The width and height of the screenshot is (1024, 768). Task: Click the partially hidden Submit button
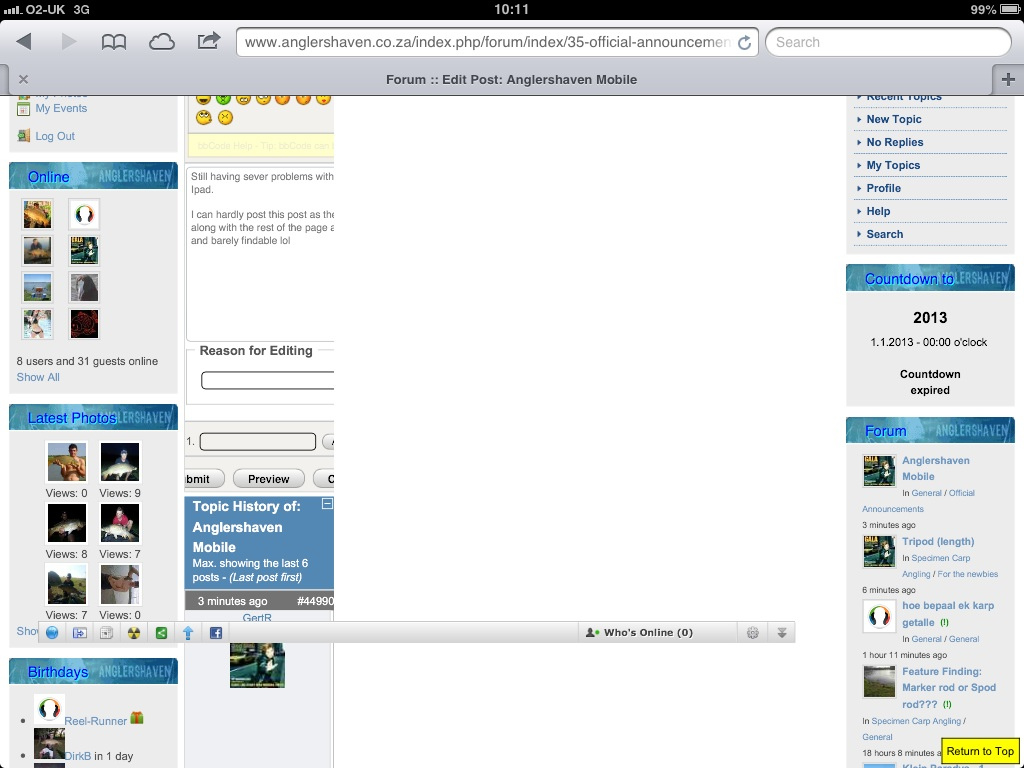tap(204, 479)
